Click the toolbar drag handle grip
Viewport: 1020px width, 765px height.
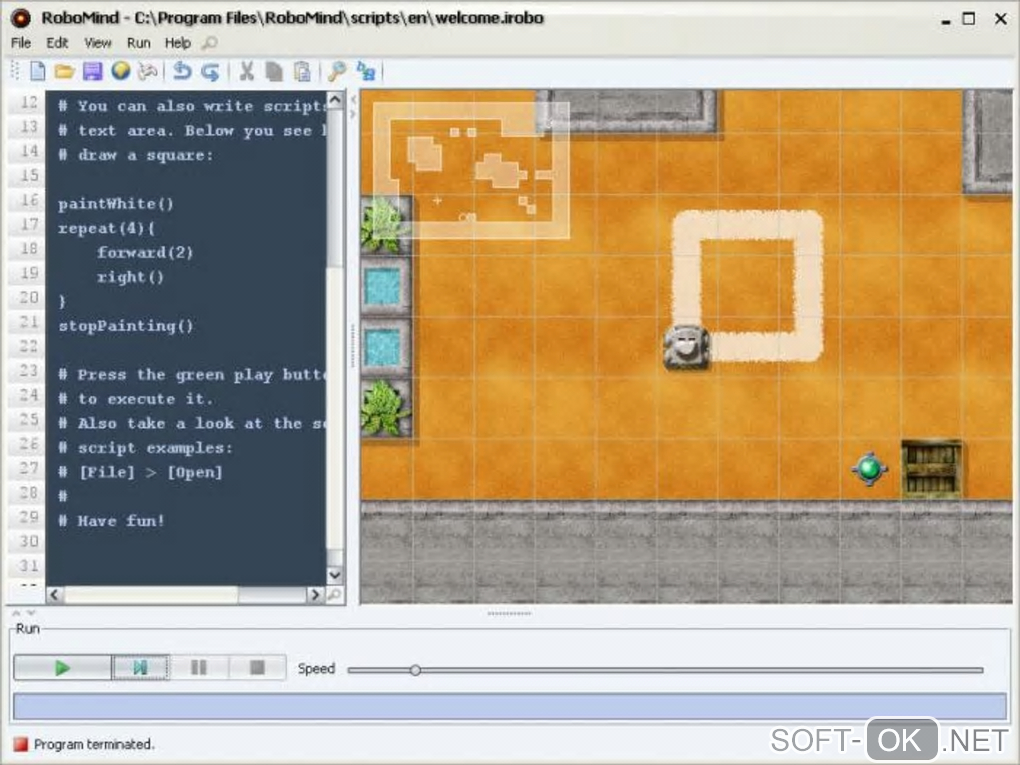click(x=15, y=71)
